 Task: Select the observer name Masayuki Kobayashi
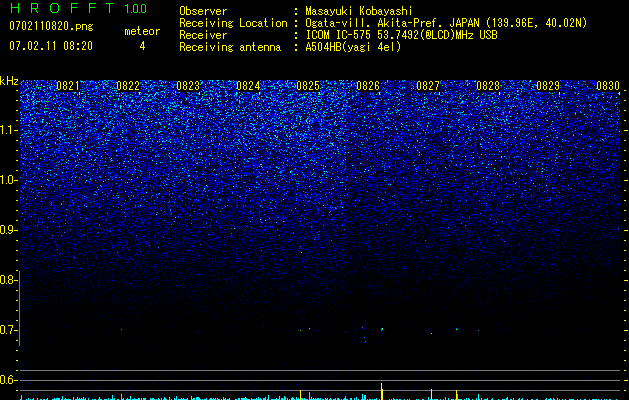pos(359,11)
